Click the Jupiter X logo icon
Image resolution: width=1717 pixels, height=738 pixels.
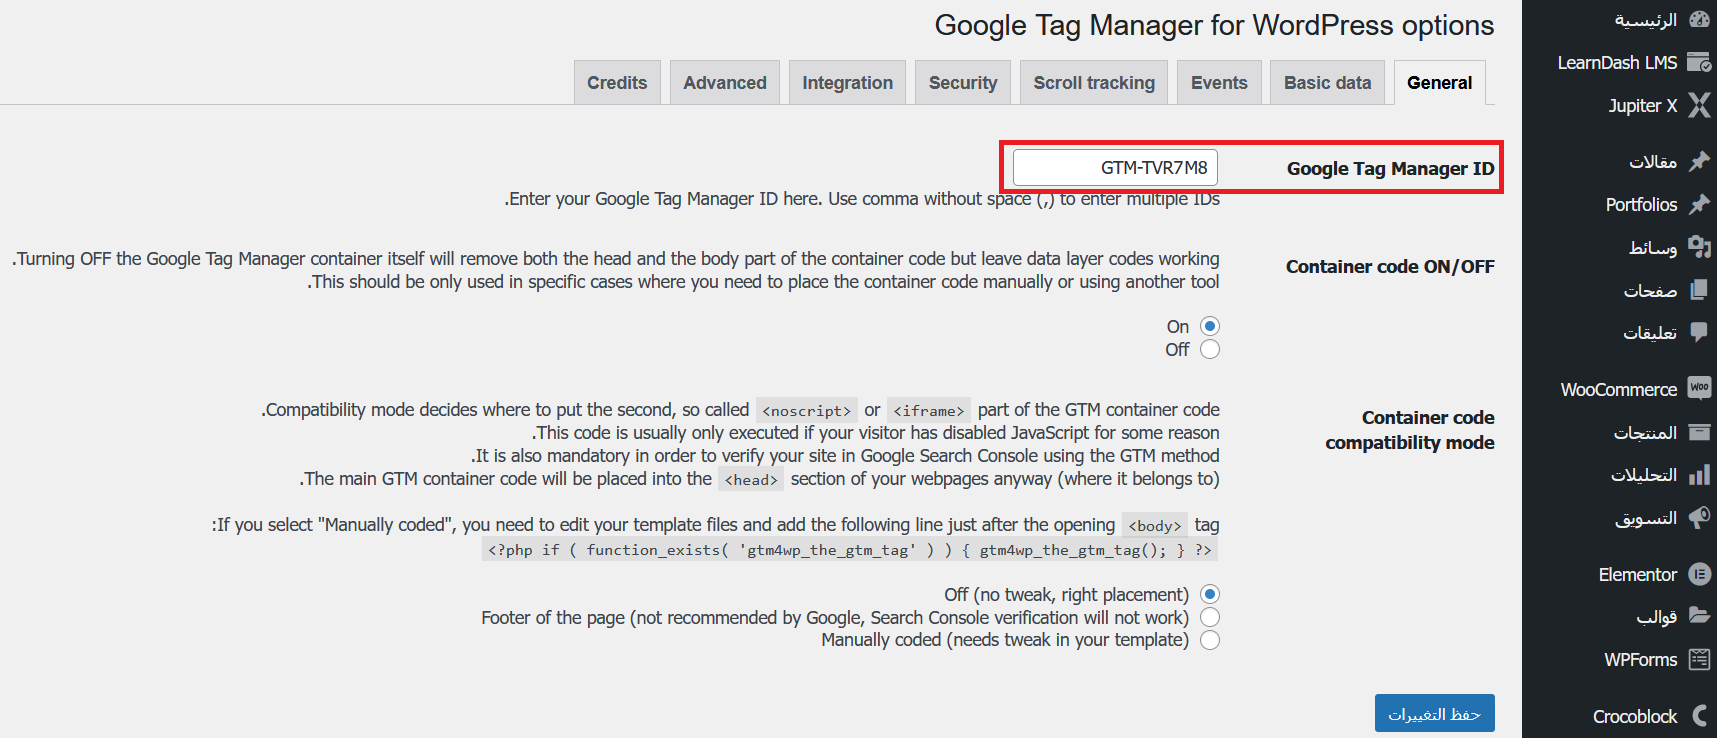(1699, 105)
